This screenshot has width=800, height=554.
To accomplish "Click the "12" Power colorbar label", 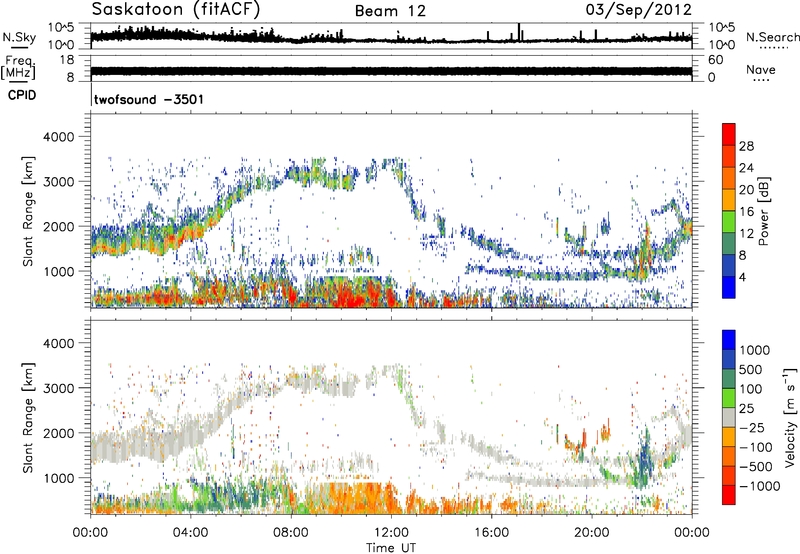I will (746, 234).
